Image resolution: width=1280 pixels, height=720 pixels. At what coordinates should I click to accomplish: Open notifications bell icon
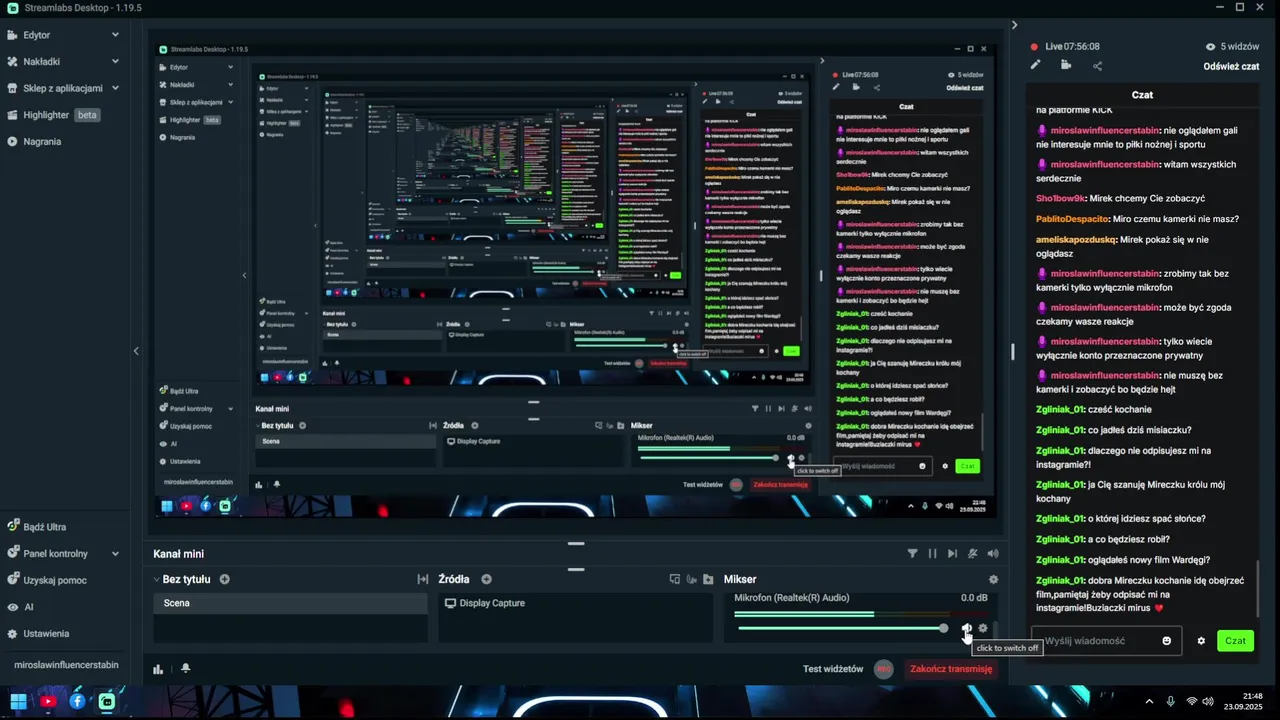coord(185,668)
